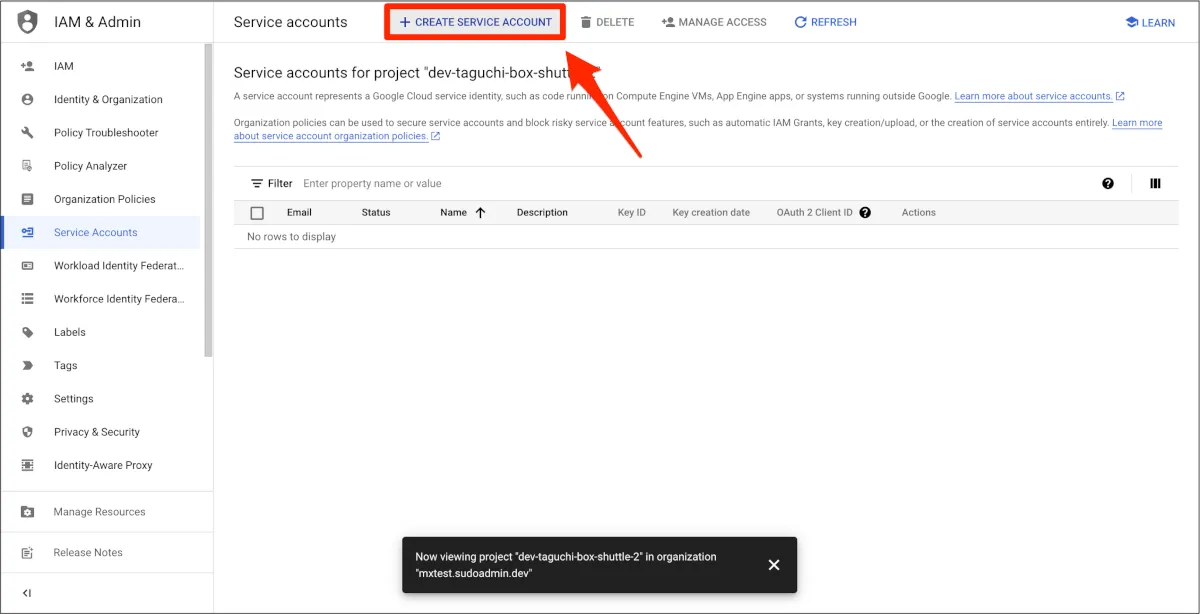
Task: Click the Status column header
Action: click(x=376, y=212)
